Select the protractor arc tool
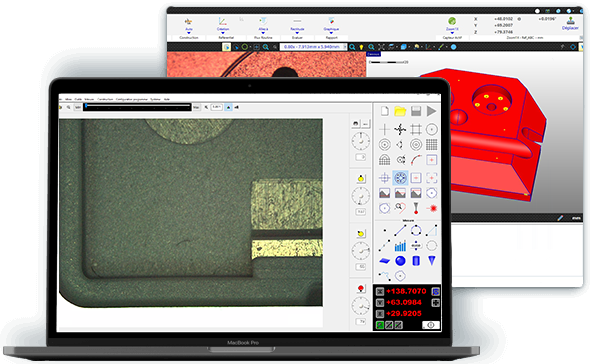Screen dimensions: 590x364 point(385,160)
